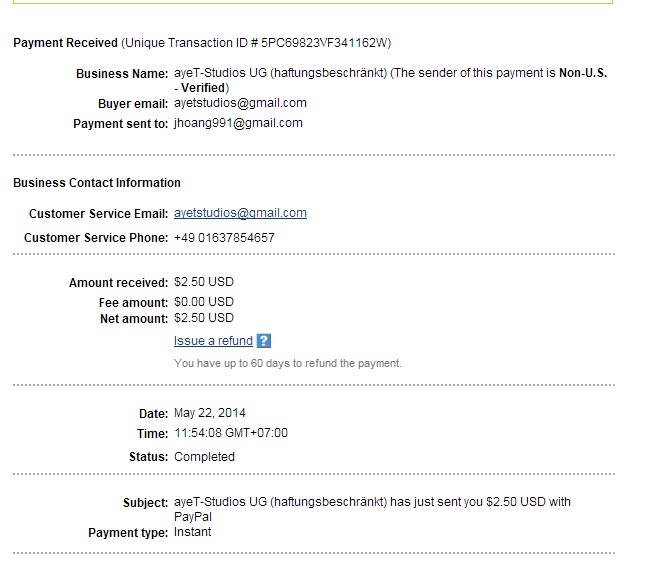Image resolution: width=646 pixels, height=584 pixels.
Task: Click the Fee amount $0.00 USD value
Action: pyautogui.click(x=203, y=301)
